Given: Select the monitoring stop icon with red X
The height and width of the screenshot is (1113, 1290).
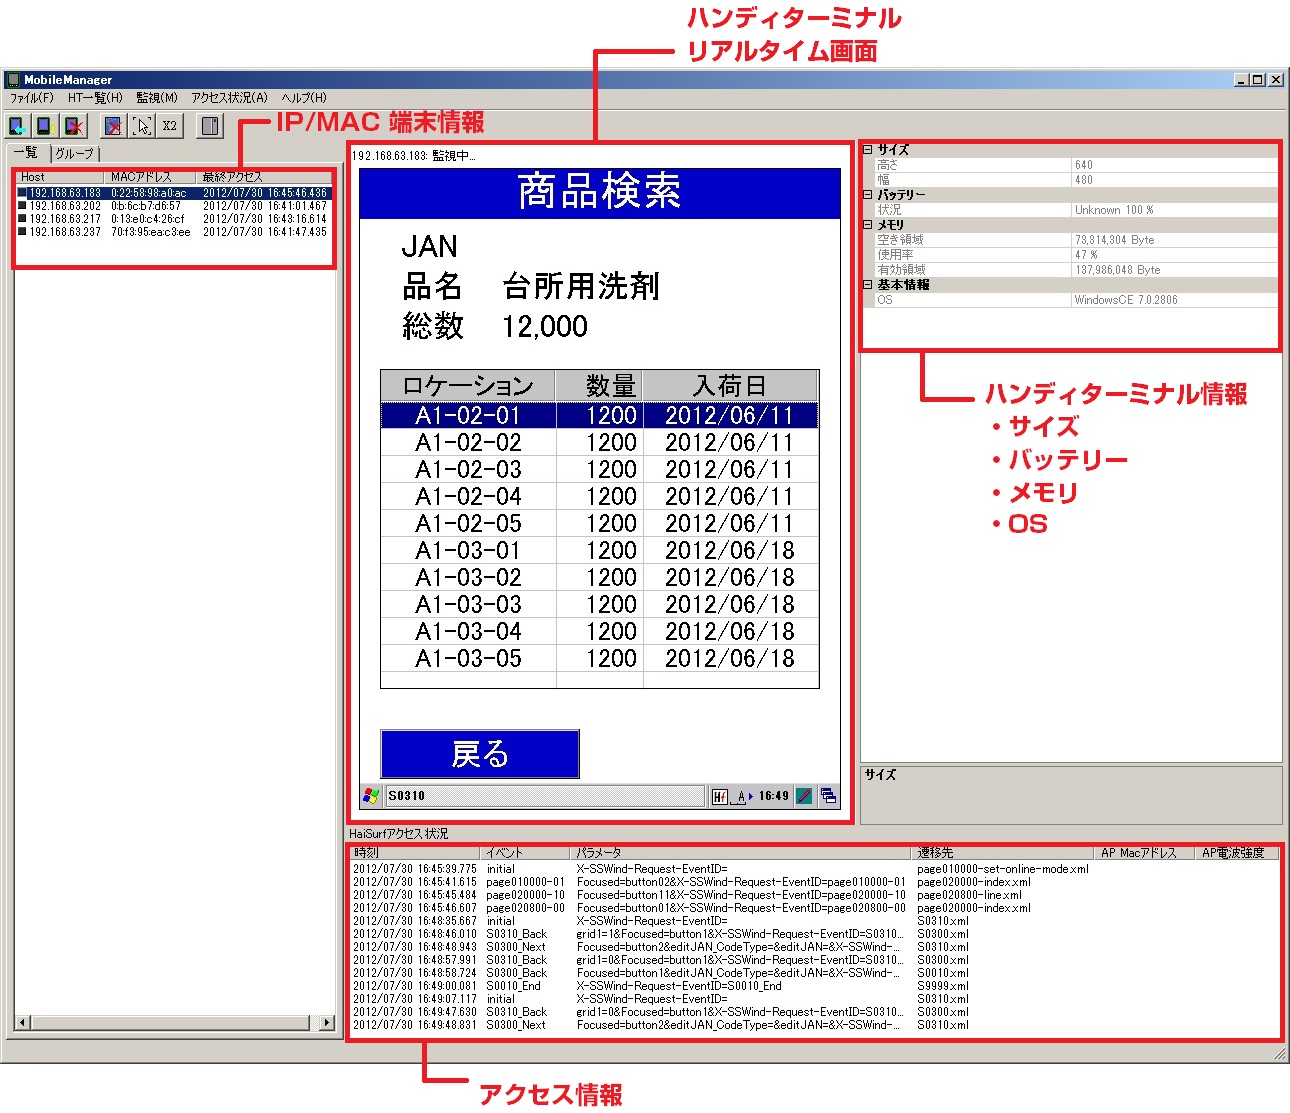Looking at the screenshot, I should (x=112, y=126).
